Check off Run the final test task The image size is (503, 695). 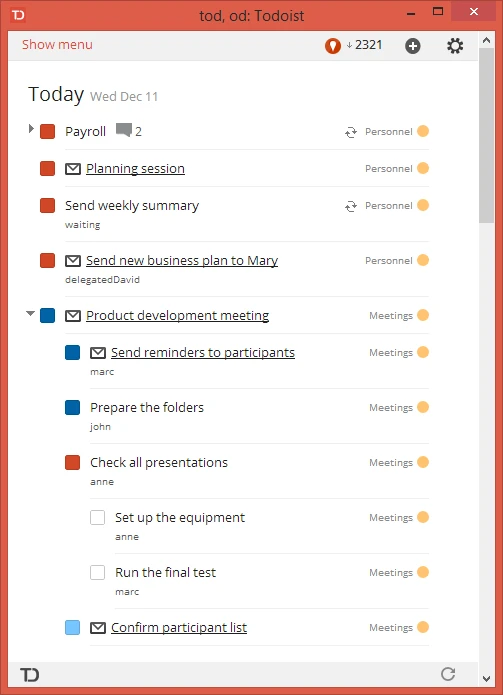pos(97,572)
